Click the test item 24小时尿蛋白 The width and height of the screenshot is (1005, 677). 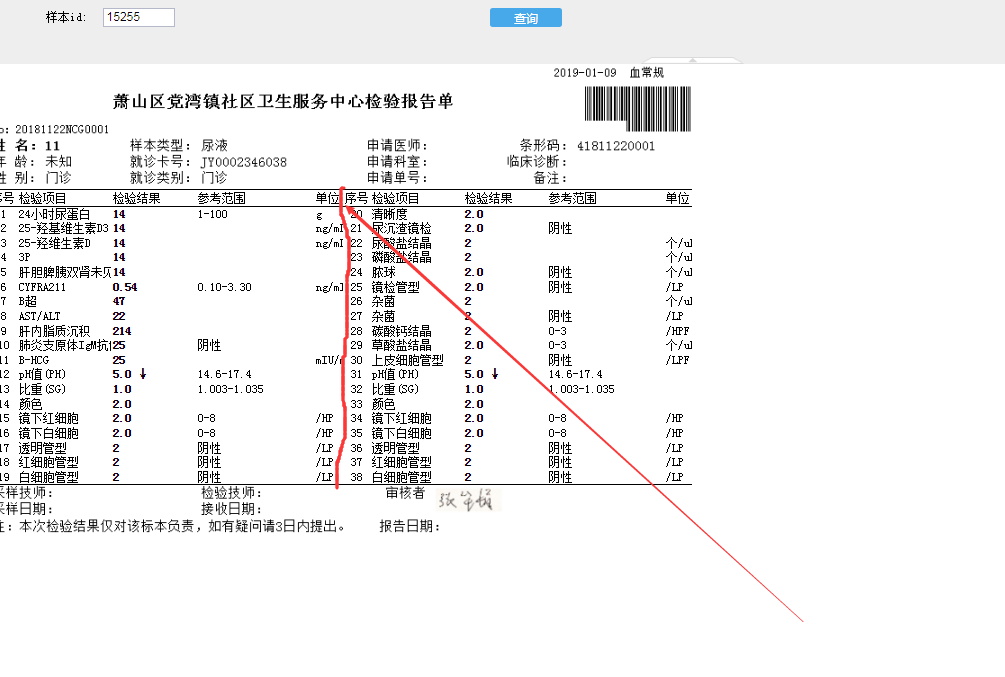[54, 214]
